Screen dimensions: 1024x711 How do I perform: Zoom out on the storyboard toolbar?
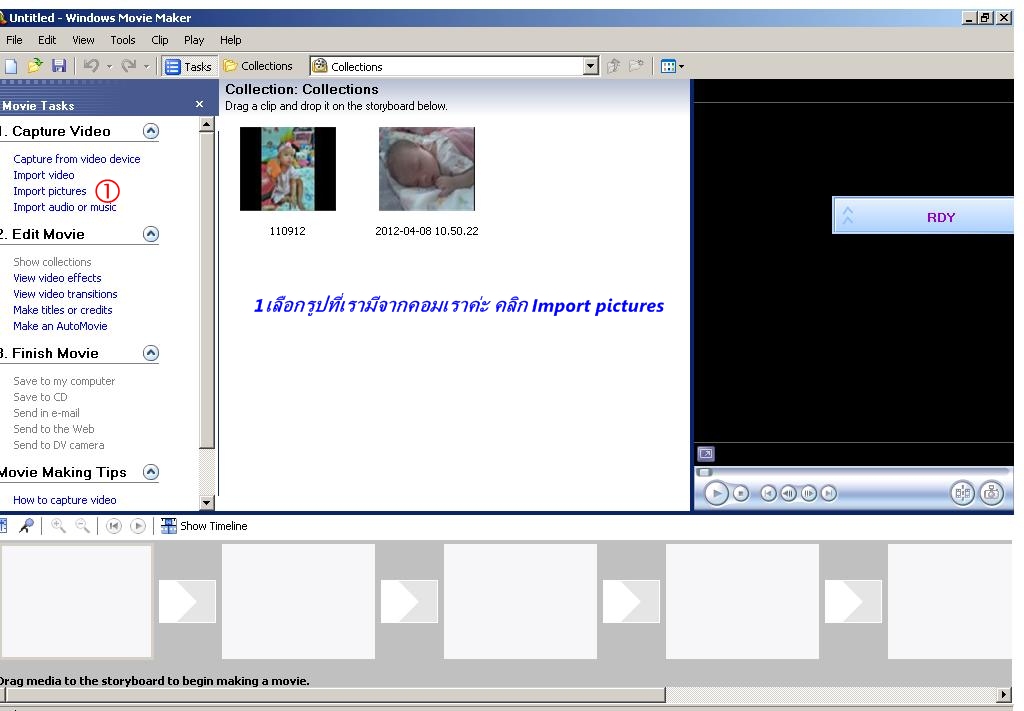pyautogui.click(x=82, y=526)
